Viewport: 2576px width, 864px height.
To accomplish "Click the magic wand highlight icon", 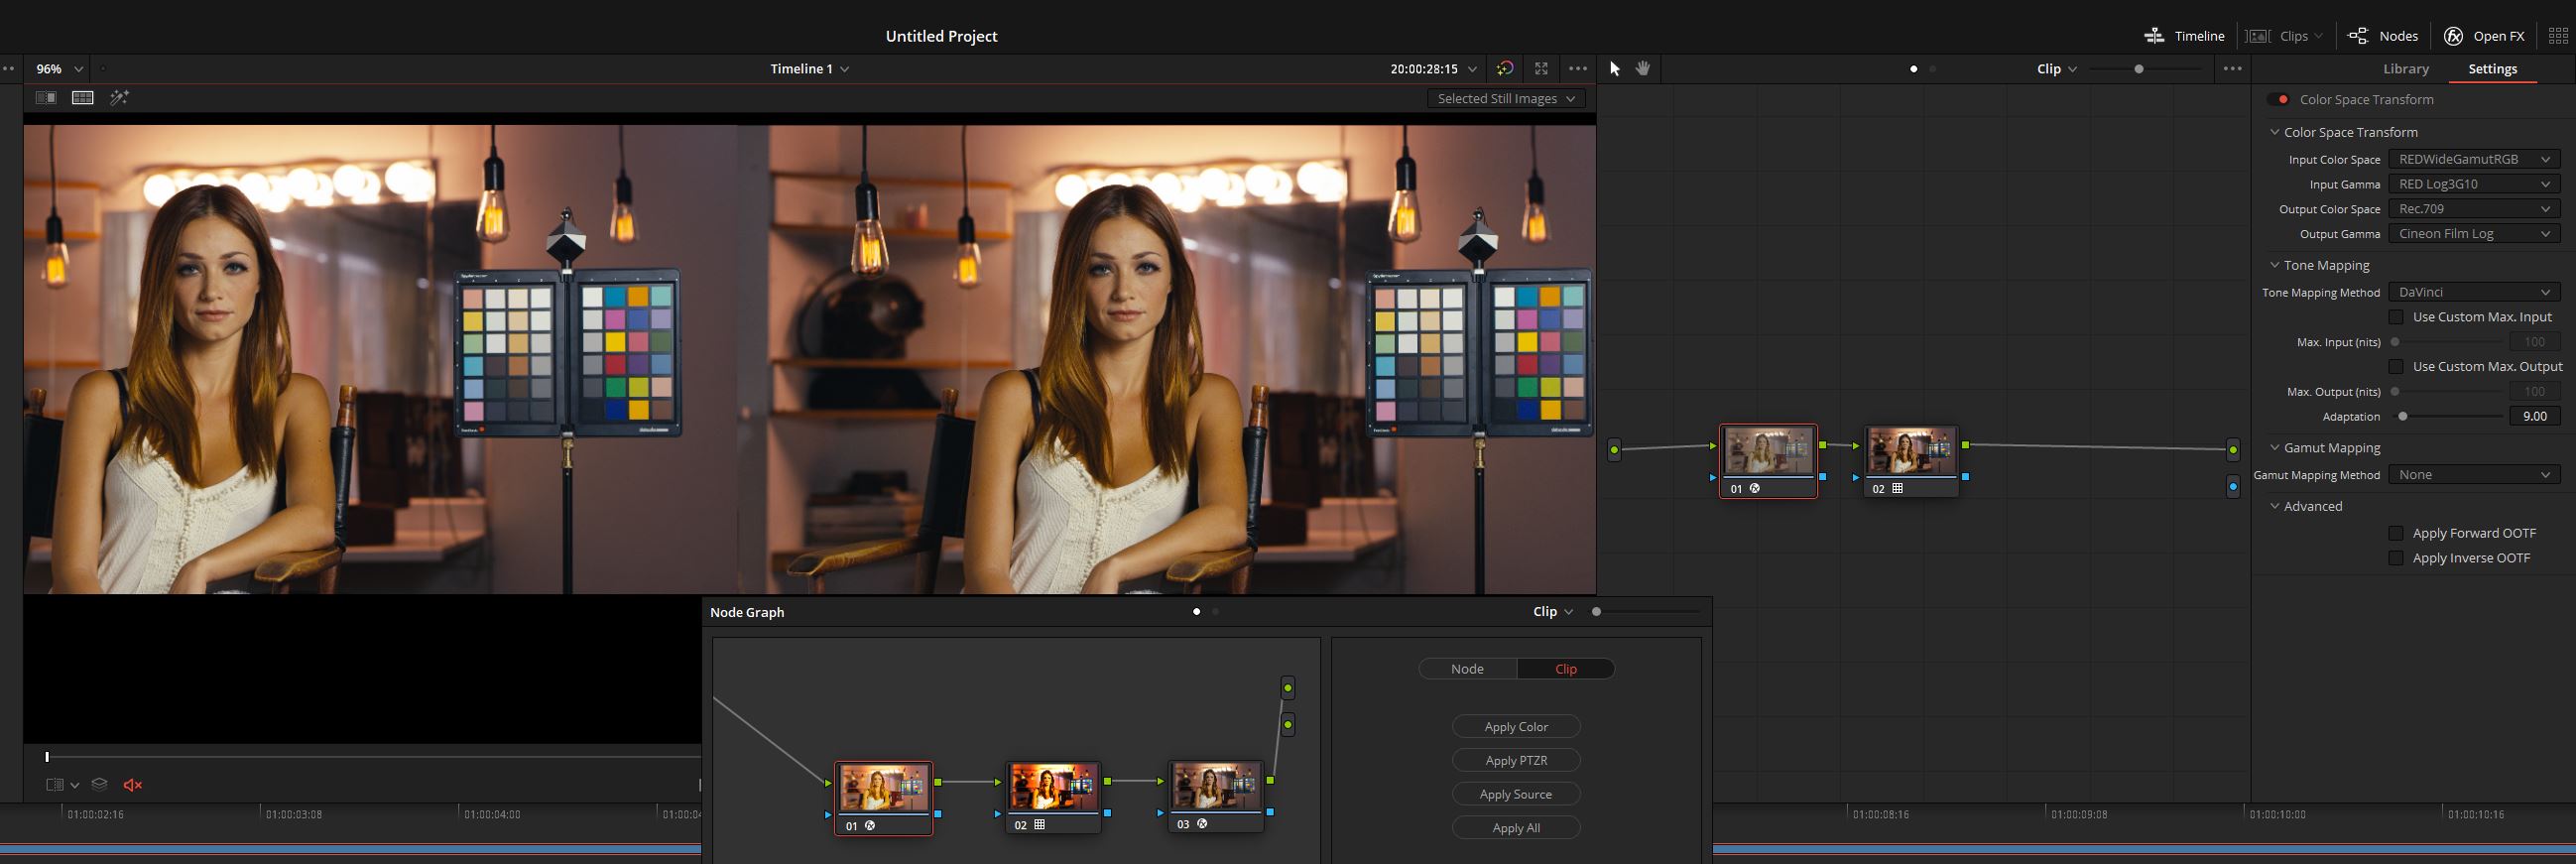I will coord(120,98).
